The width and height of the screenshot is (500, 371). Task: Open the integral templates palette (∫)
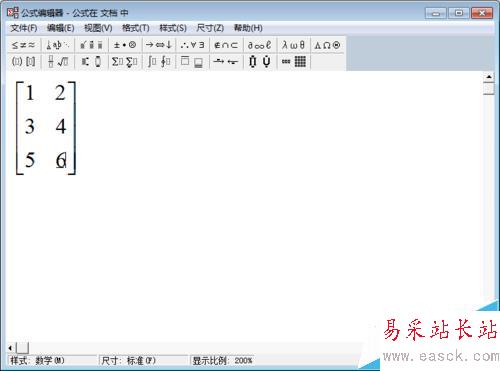click(x=159, y=62)
